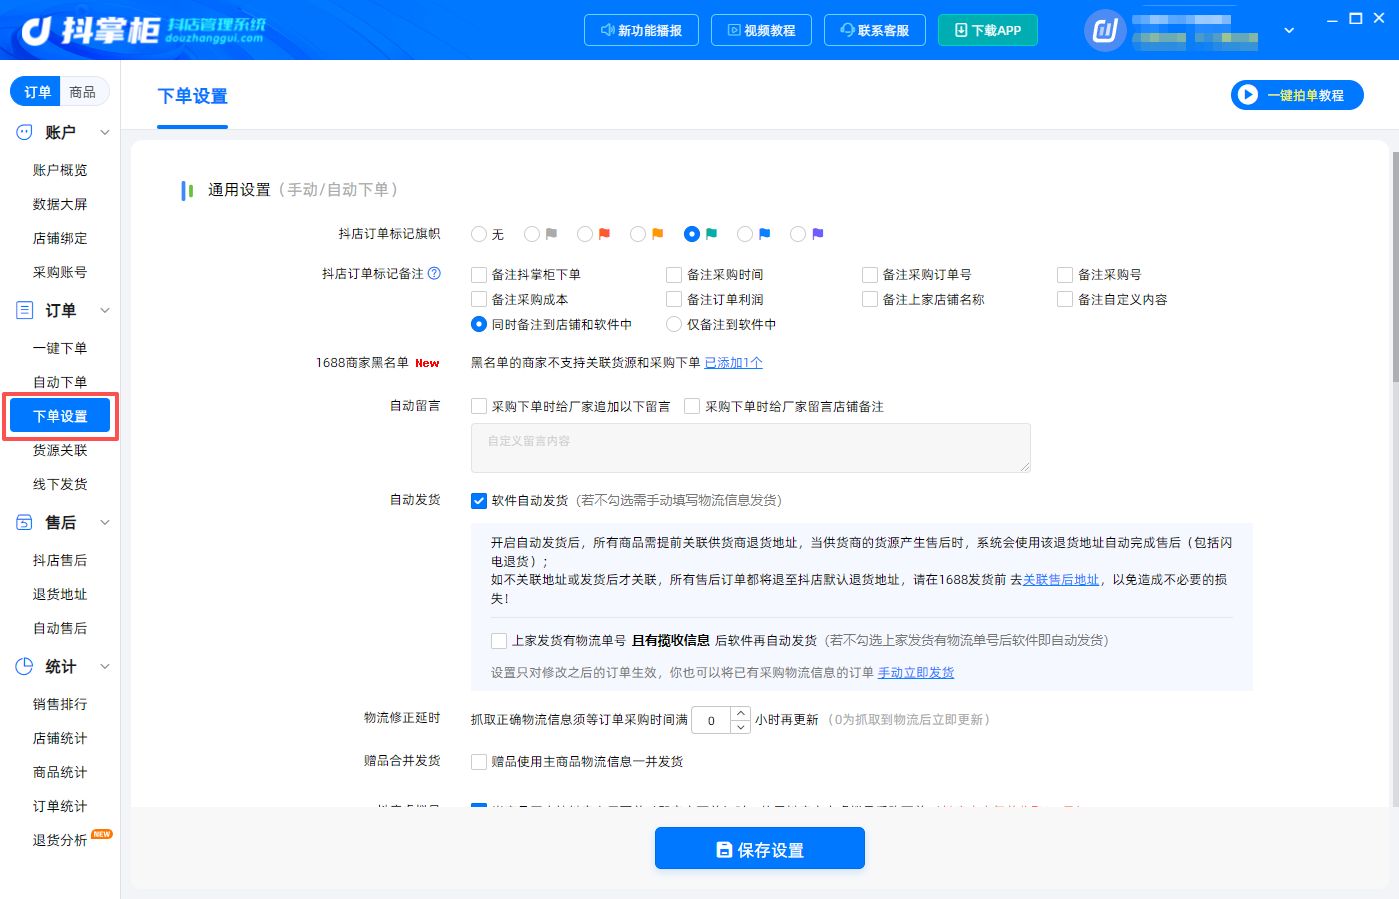Click the 抖掌柜 logo icon

point(37,31)
